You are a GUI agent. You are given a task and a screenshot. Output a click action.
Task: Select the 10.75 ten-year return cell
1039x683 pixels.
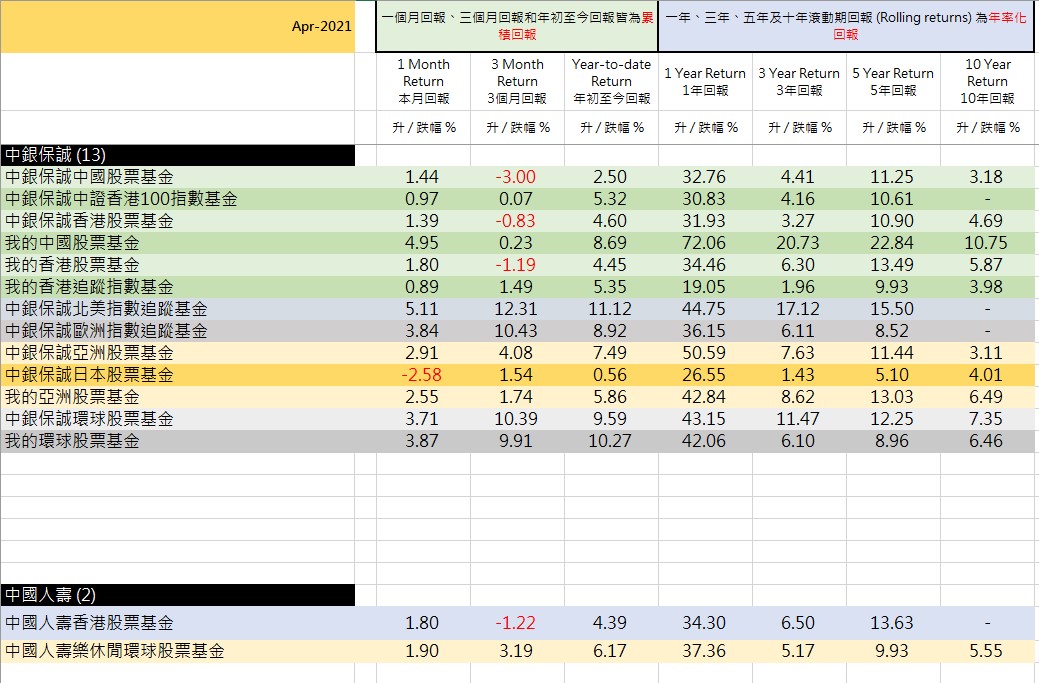pyautogui.click(x=986, y=242)
